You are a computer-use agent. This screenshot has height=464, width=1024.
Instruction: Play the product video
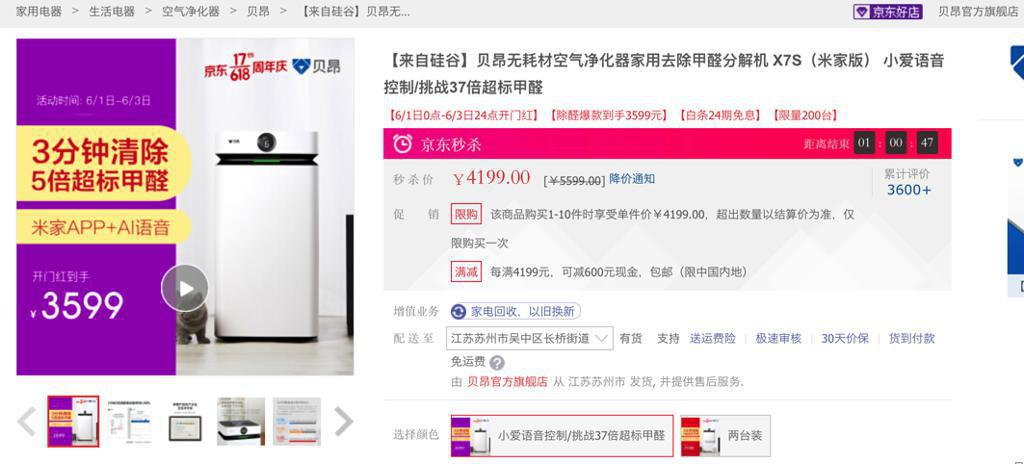click(185, 288)
